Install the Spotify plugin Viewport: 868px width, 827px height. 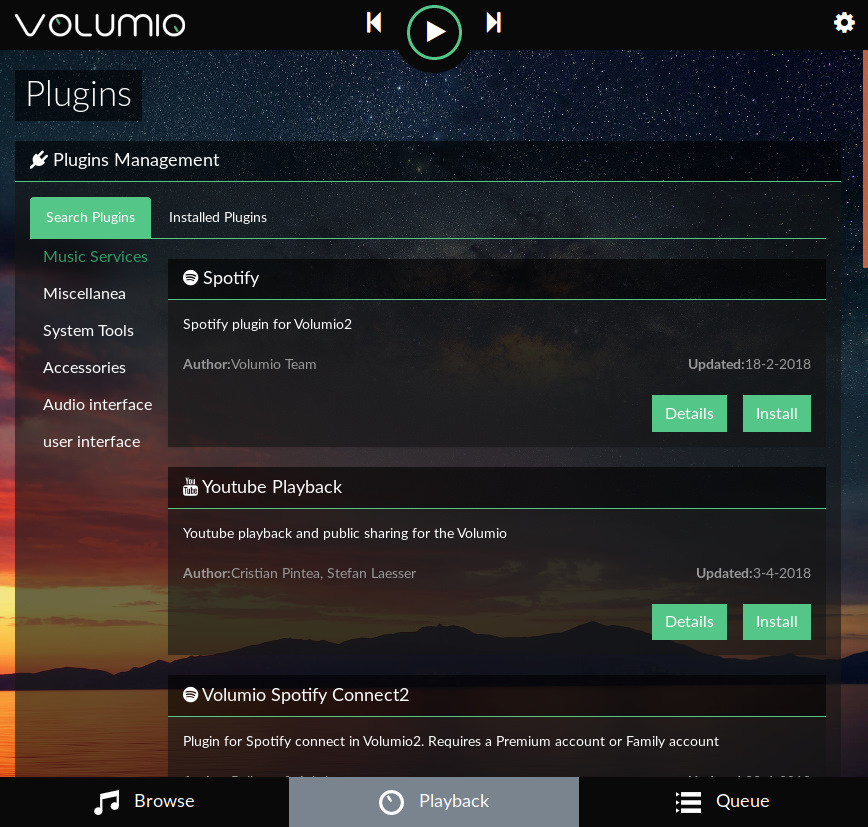pos(777,414)
